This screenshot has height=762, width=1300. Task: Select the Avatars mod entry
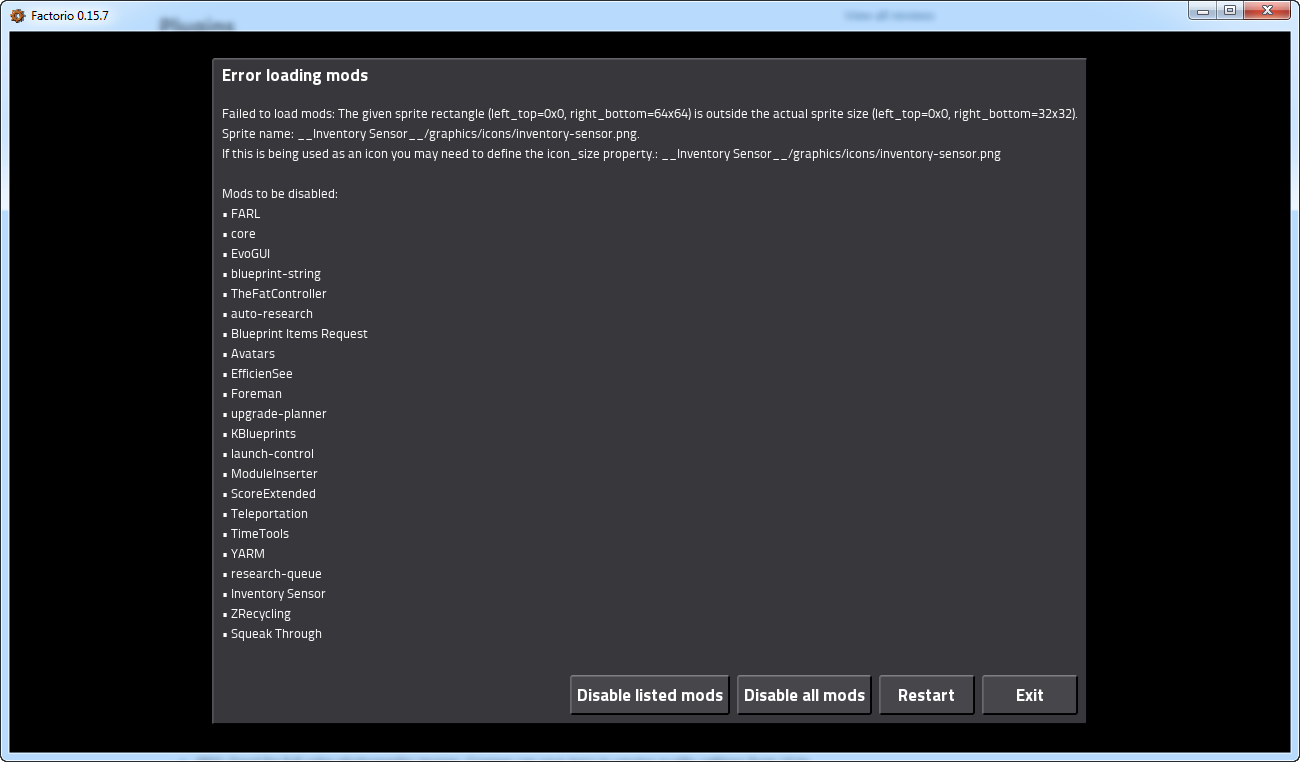253,354
